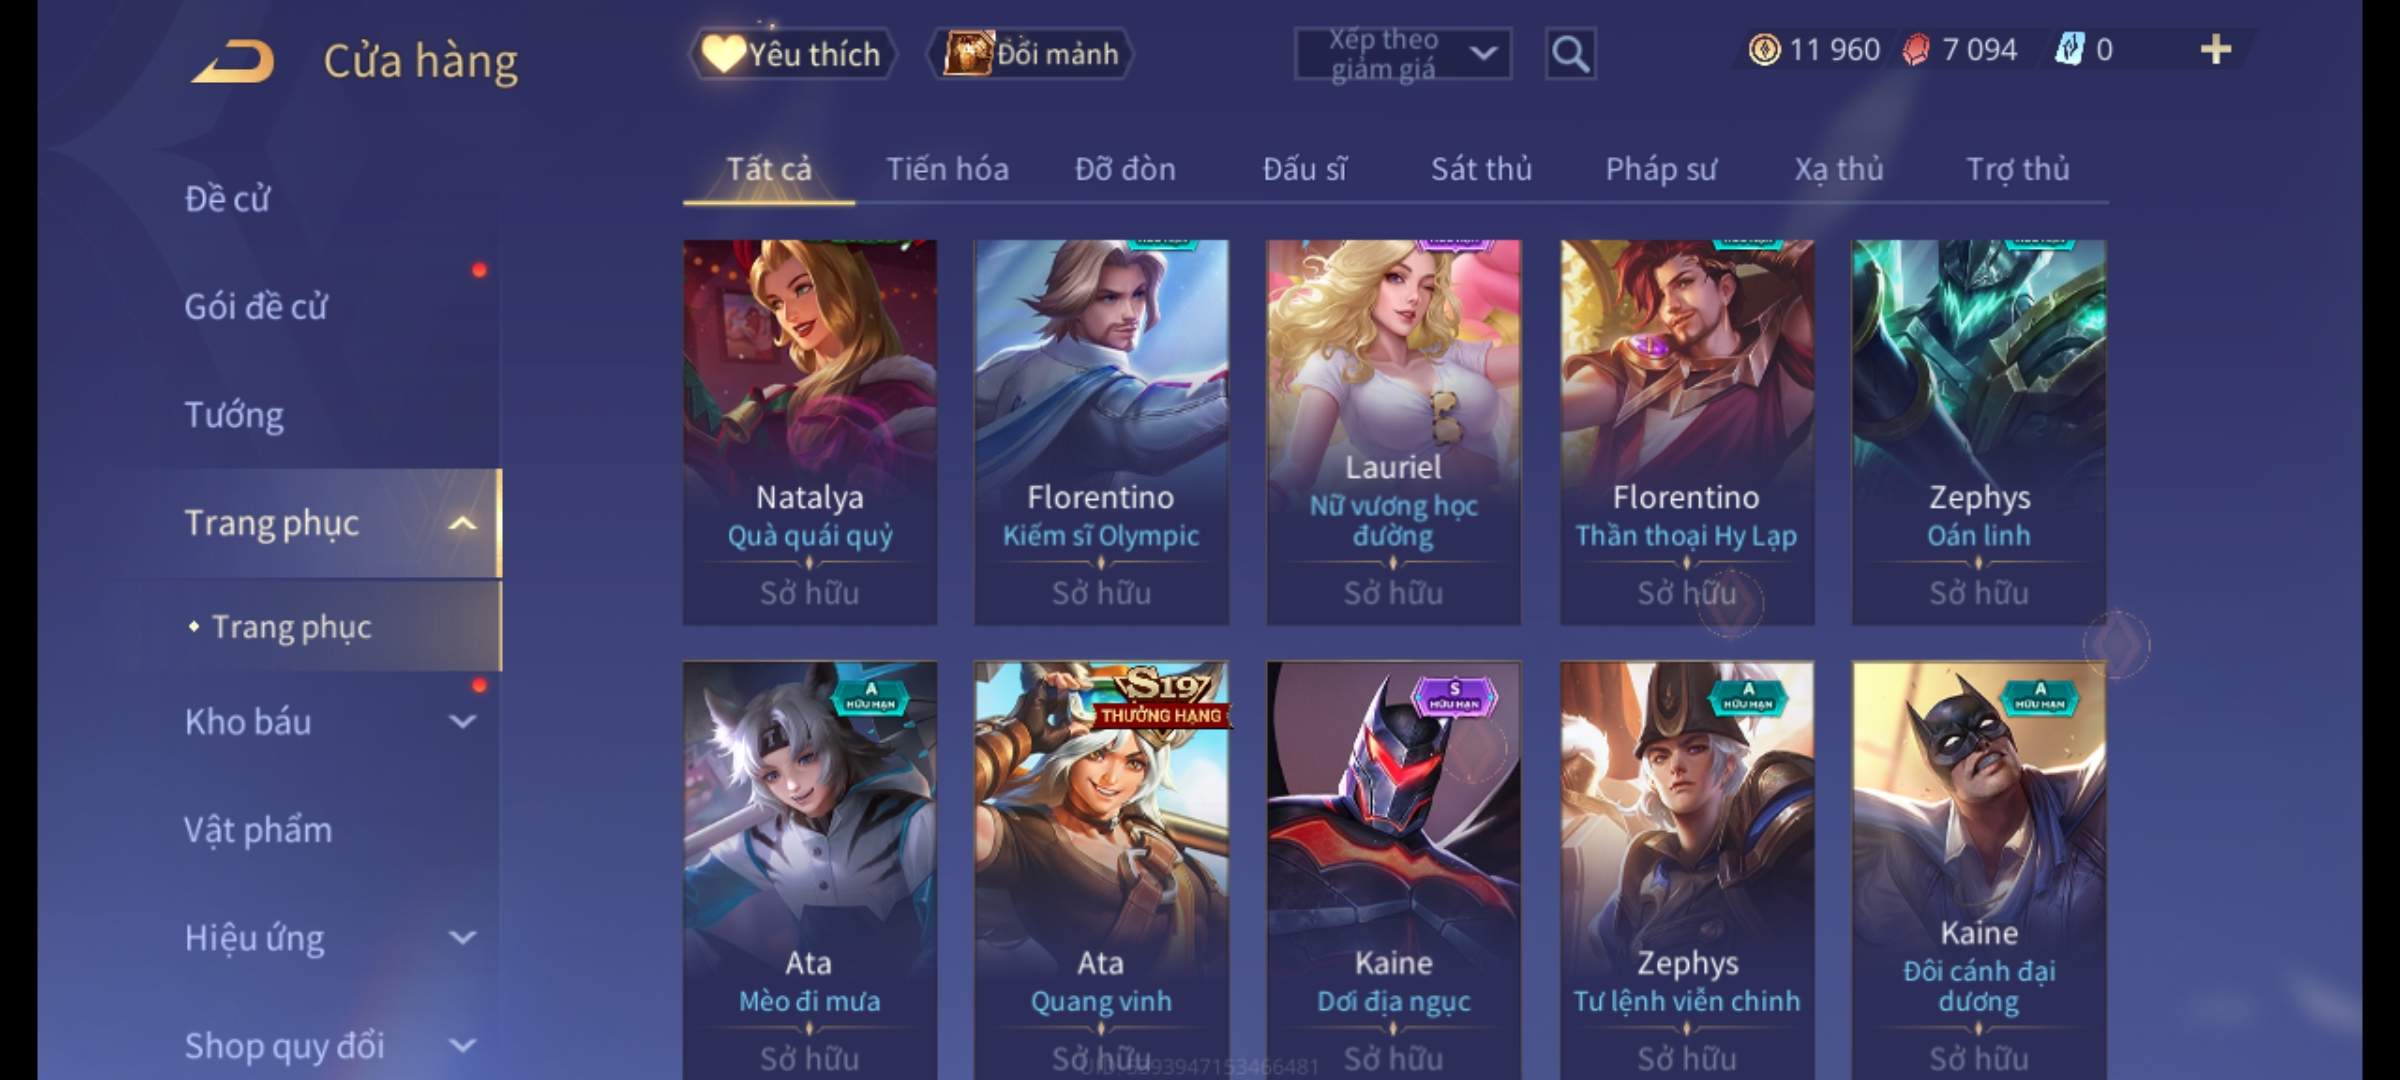
Task: Click the blue voucher currency icon
Action: (x=2068, y=49)
